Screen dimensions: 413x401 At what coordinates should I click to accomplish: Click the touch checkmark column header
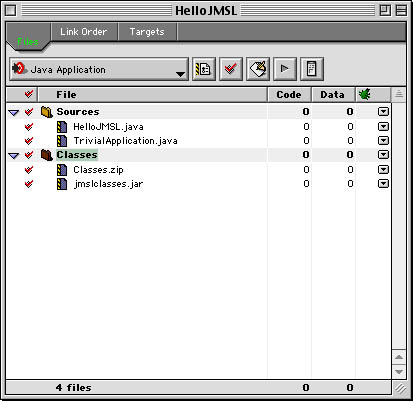(29, 95)
